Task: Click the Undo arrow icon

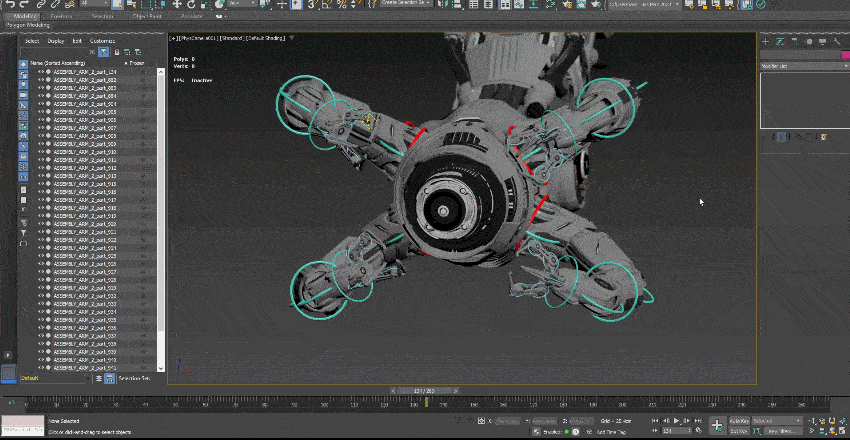Action: 10,4
